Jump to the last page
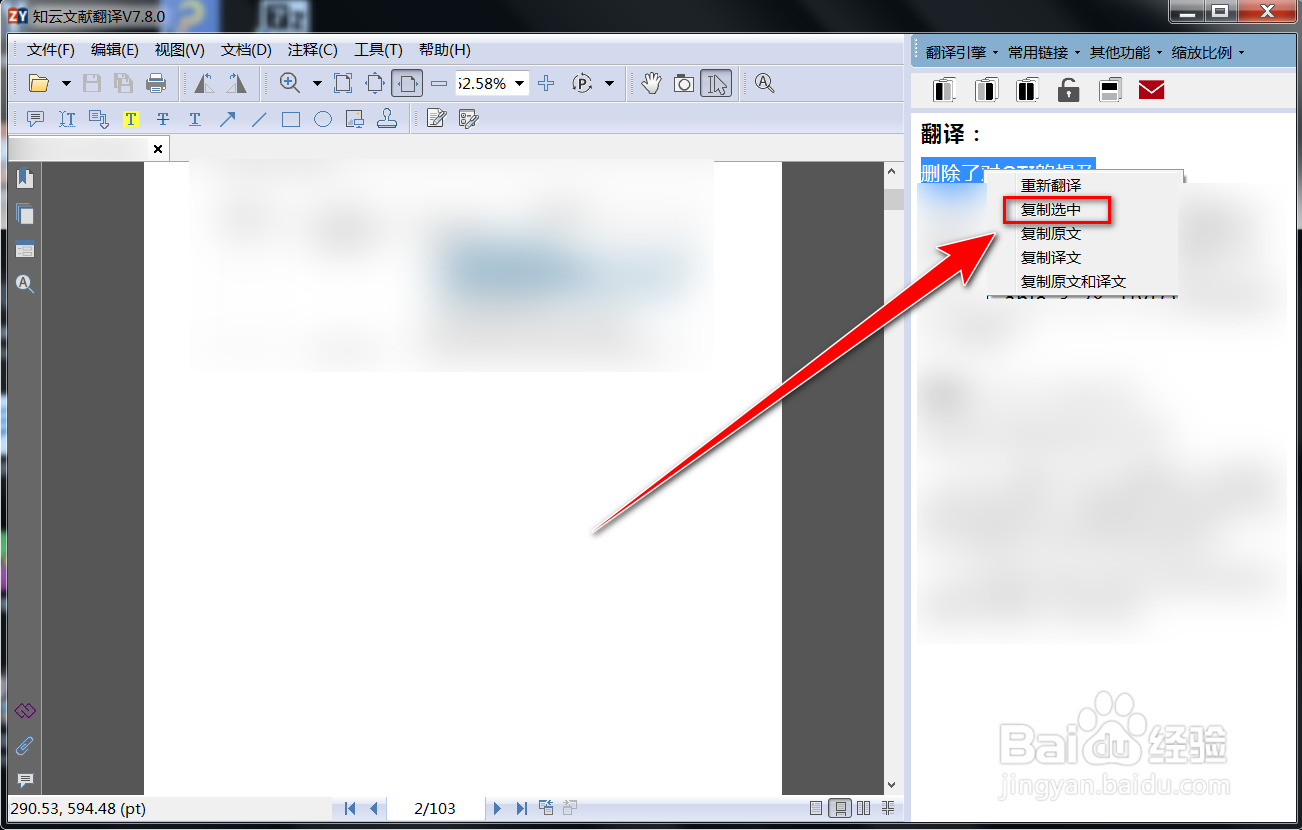The height and width of the screenshot is (830, 1302). 521,808
